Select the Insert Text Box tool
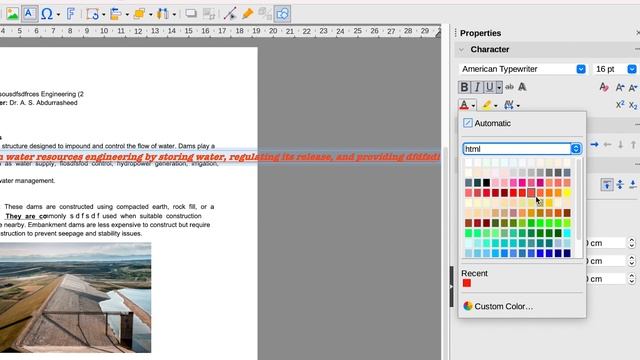 [29, 14]
